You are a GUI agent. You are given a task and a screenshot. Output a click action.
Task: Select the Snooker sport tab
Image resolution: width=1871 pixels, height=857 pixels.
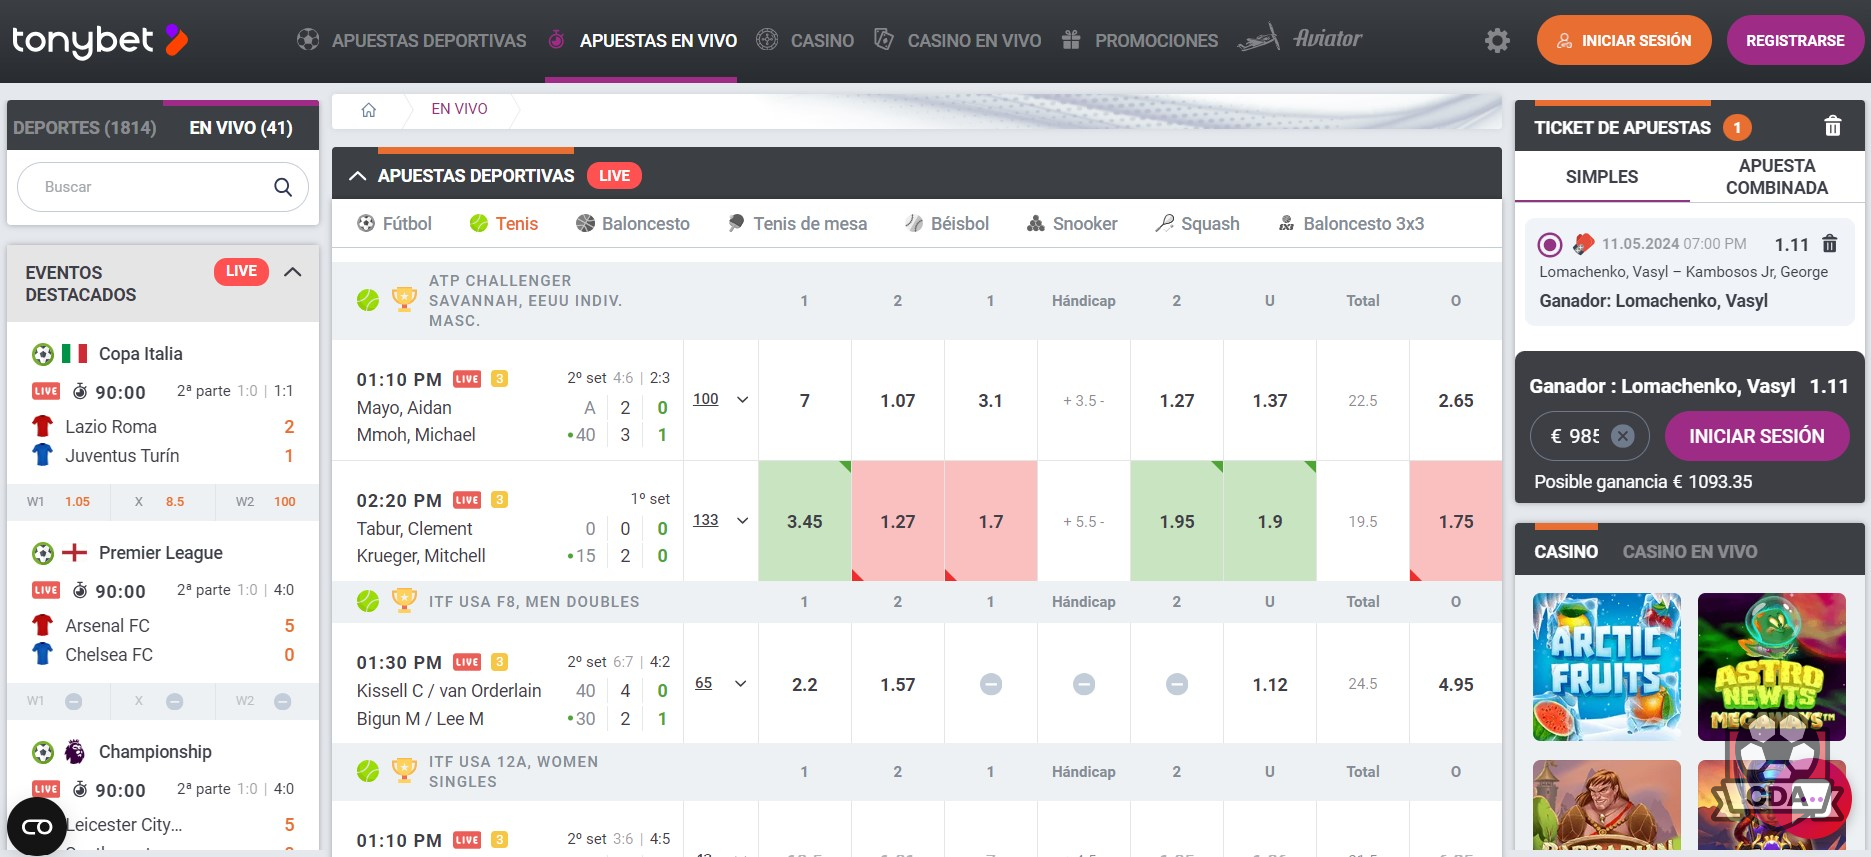pos(1072,224)
